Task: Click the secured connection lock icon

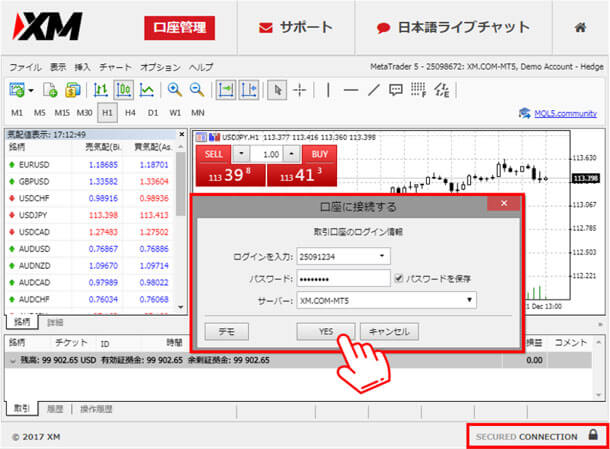Action: [593, 434]
